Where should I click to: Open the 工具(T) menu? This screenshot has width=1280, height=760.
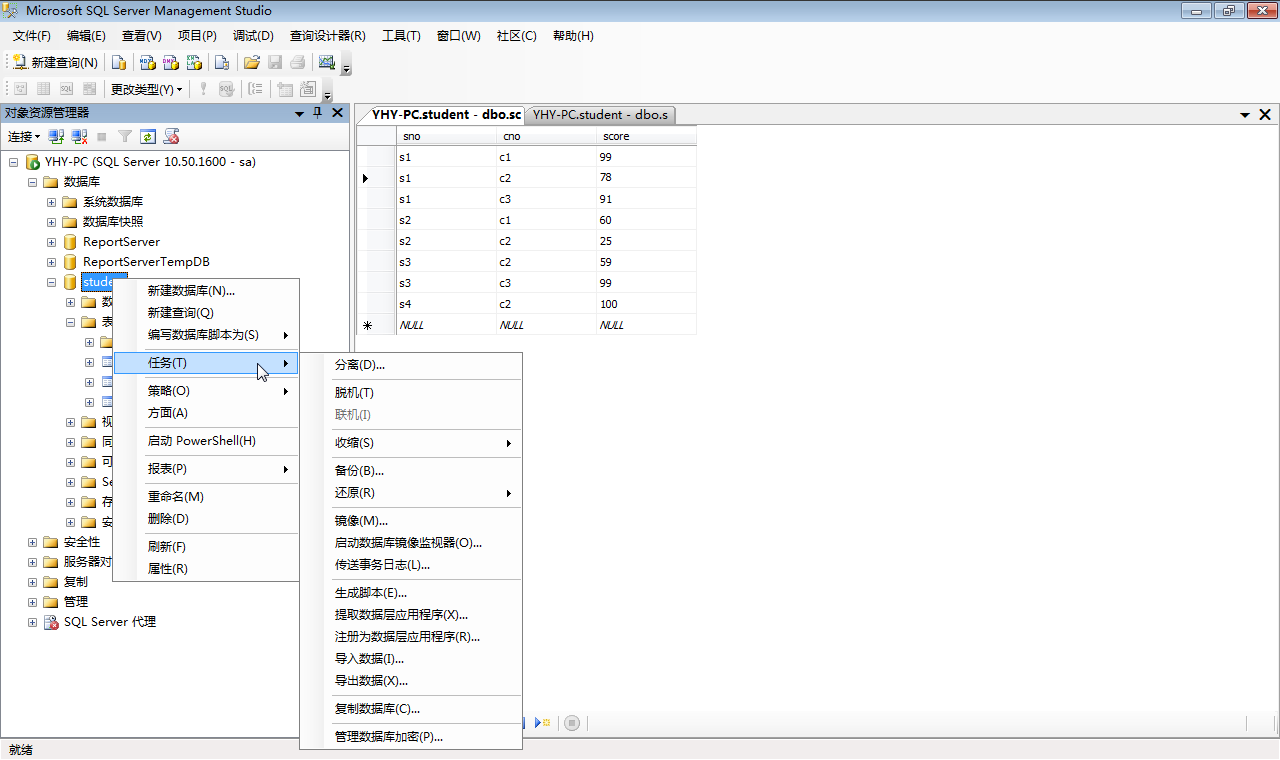tap(401, 36)
